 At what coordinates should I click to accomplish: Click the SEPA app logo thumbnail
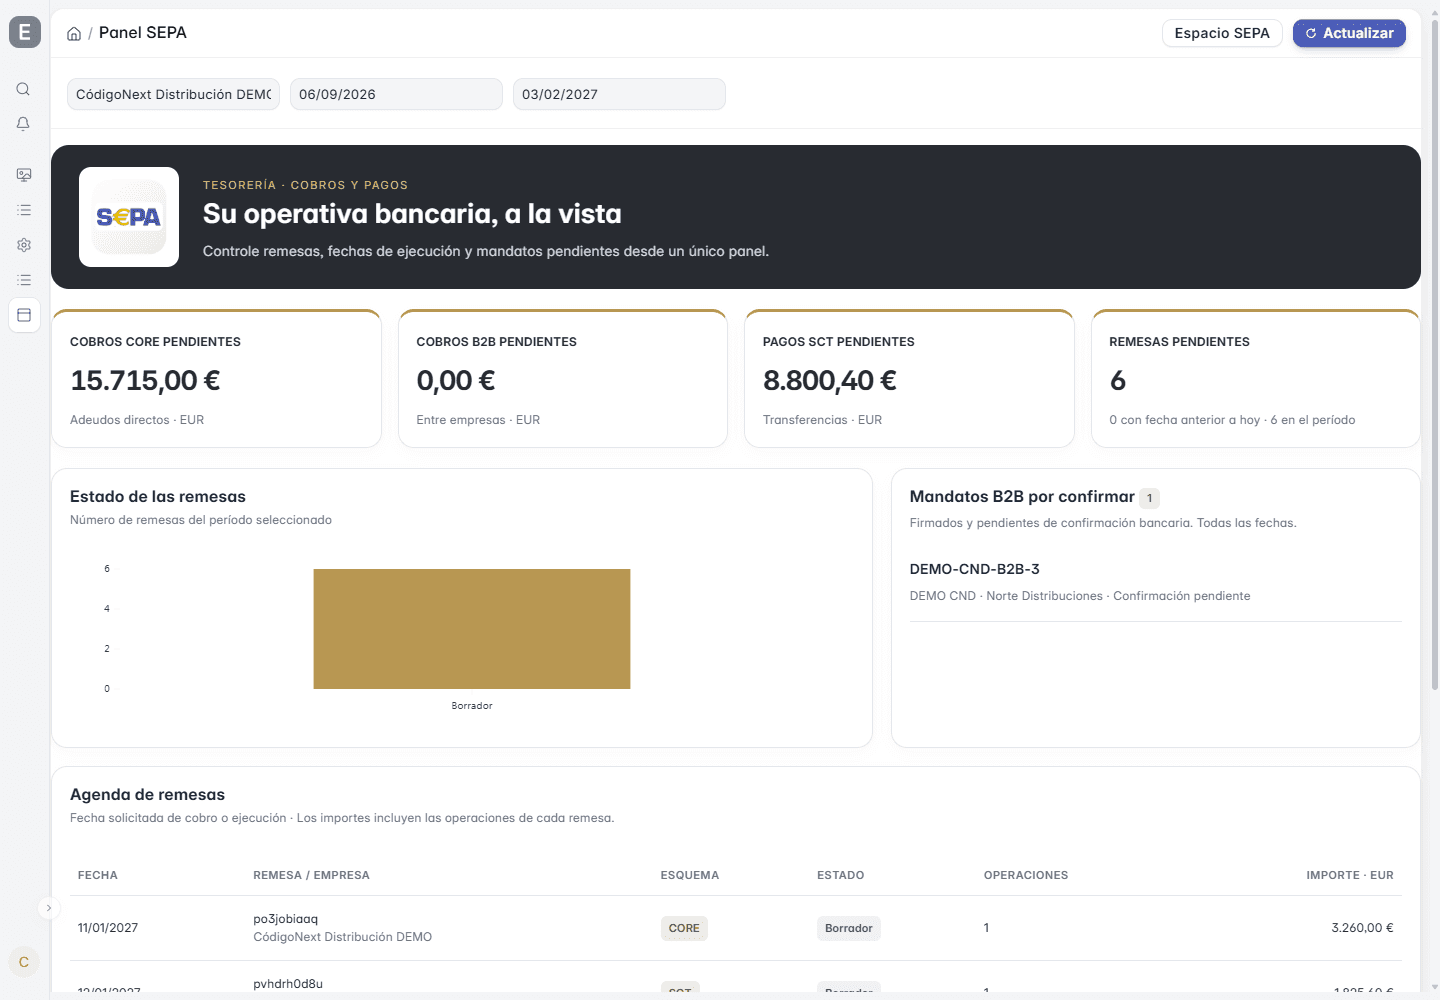pos(129,217)
